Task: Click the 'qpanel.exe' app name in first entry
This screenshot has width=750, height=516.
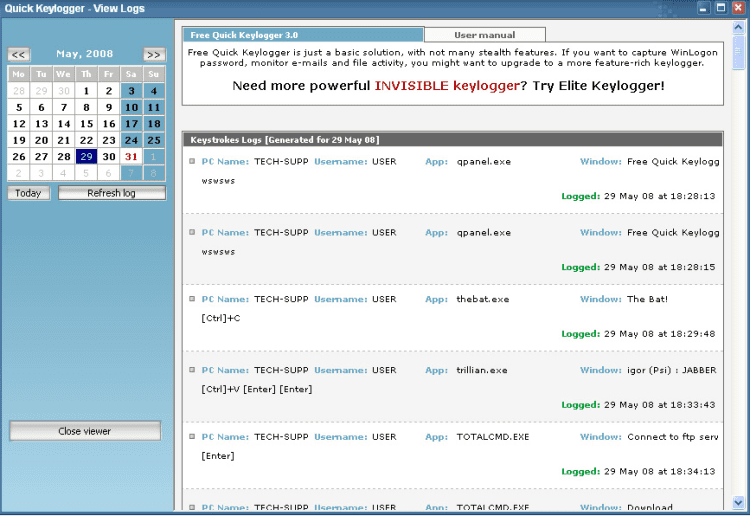Action: [484, 162]
